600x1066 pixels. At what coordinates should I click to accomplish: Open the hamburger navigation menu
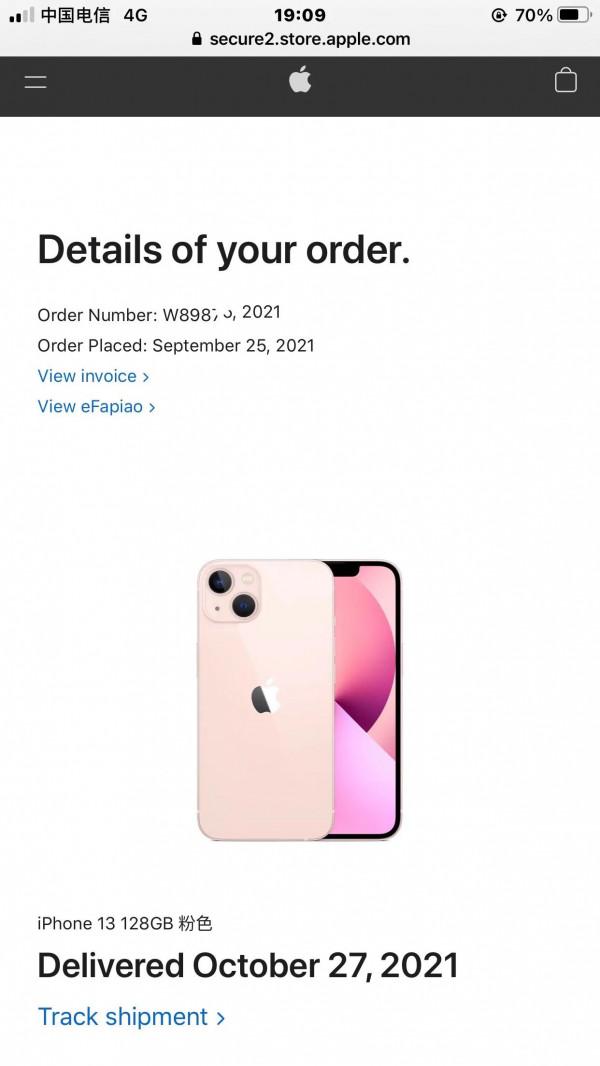pyautogui.click(x=35, y=82)
